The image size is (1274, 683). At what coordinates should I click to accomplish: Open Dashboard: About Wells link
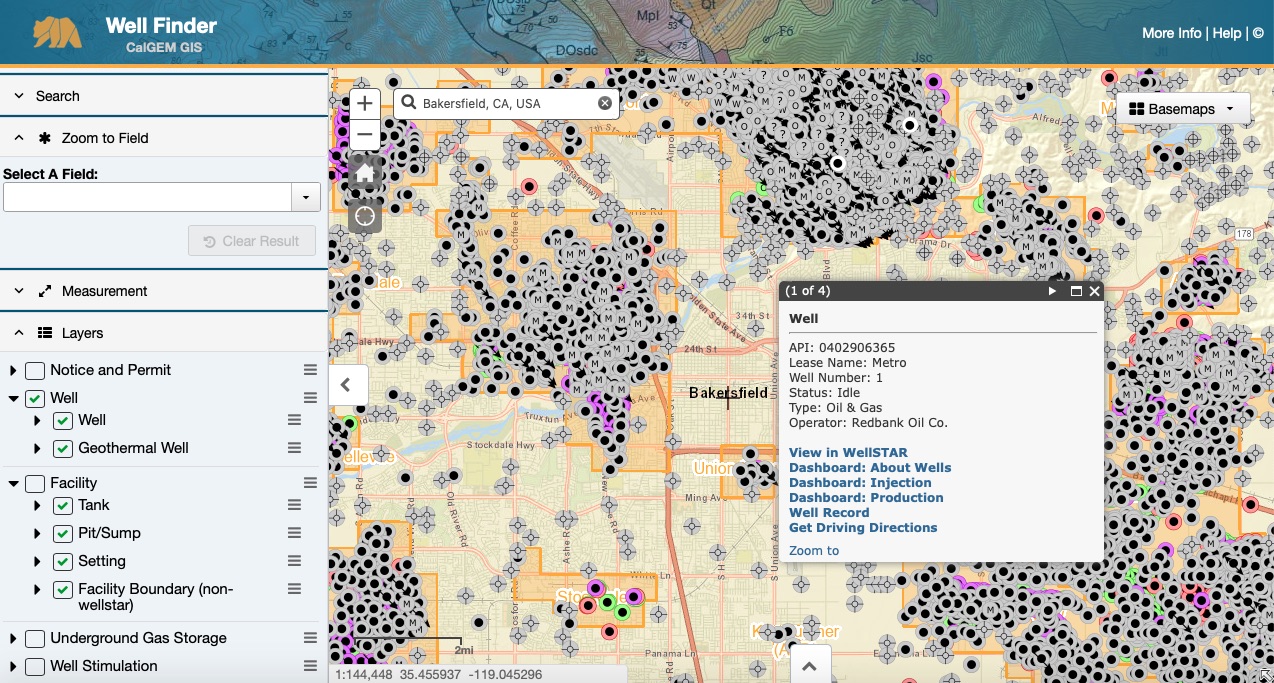click(870, 468)
